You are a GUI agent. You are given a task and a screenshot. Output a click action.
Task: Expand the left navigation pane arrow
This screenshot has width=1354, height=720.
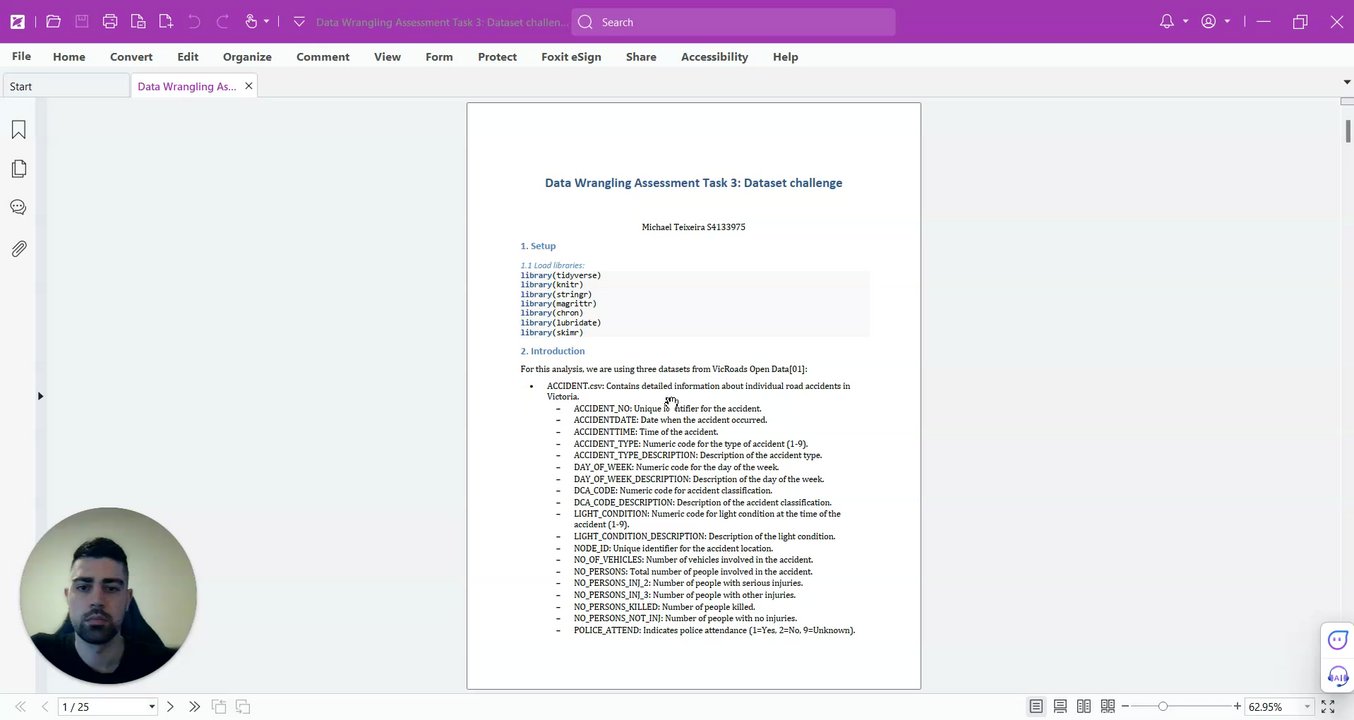pyautogui.click(x=40, y=396)
